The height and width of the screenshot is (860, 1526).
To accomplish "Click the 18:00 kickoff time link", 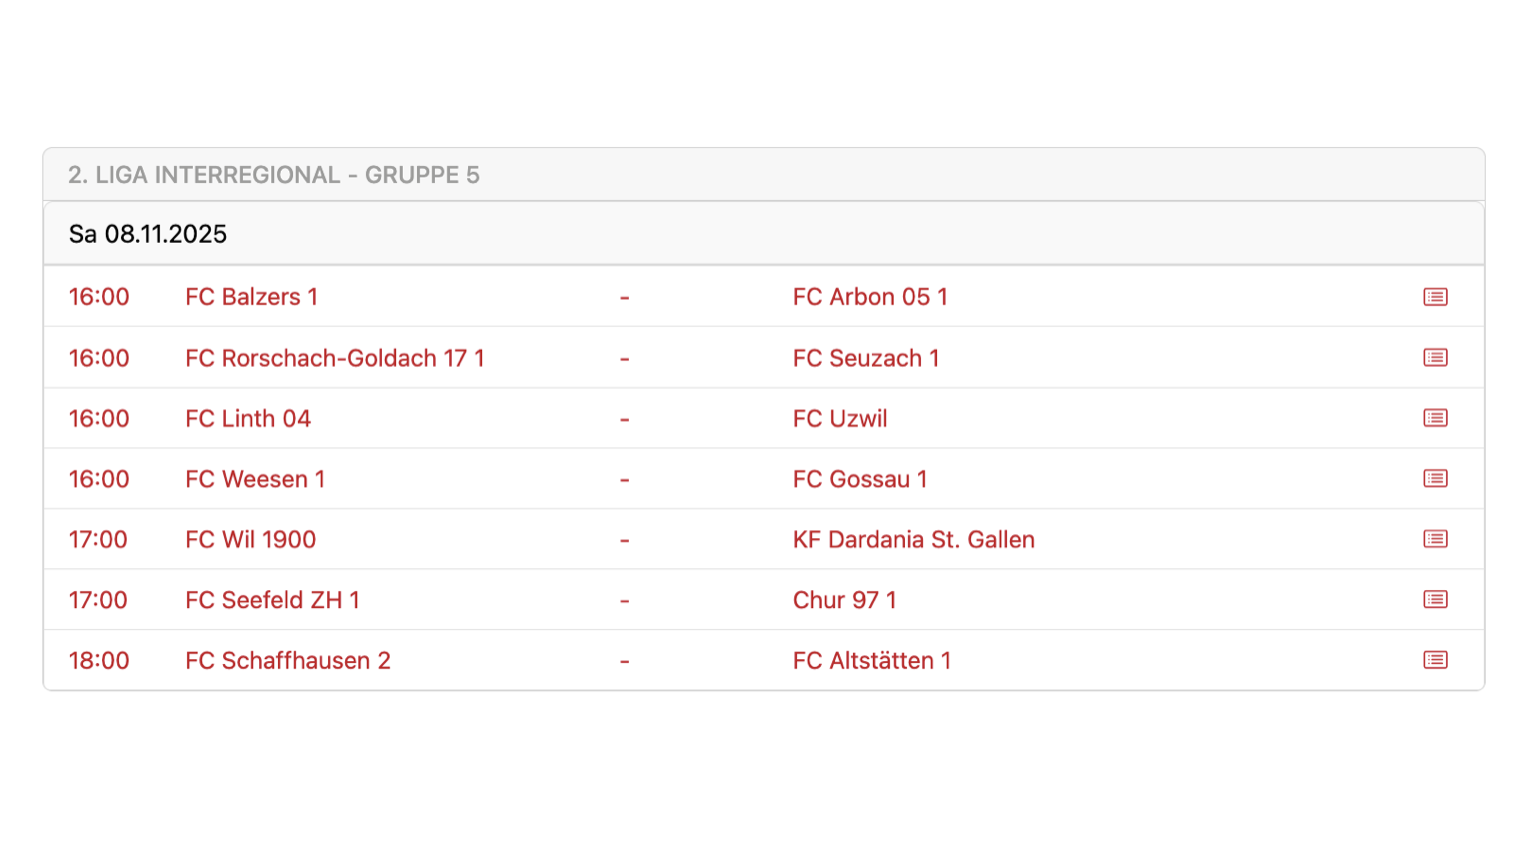I will click(98, 661).
